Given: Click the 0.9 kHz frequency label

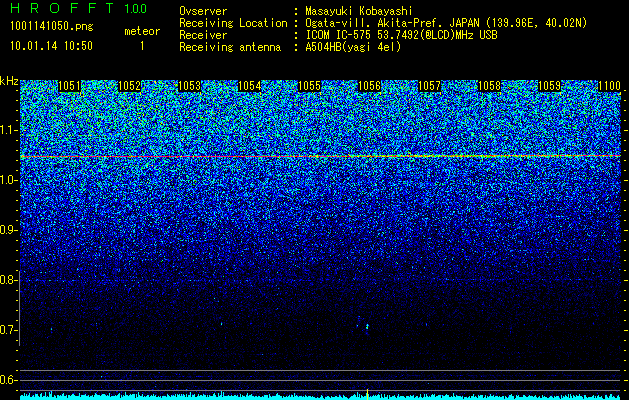Looking at the screenshot, I should coord(9,230).
